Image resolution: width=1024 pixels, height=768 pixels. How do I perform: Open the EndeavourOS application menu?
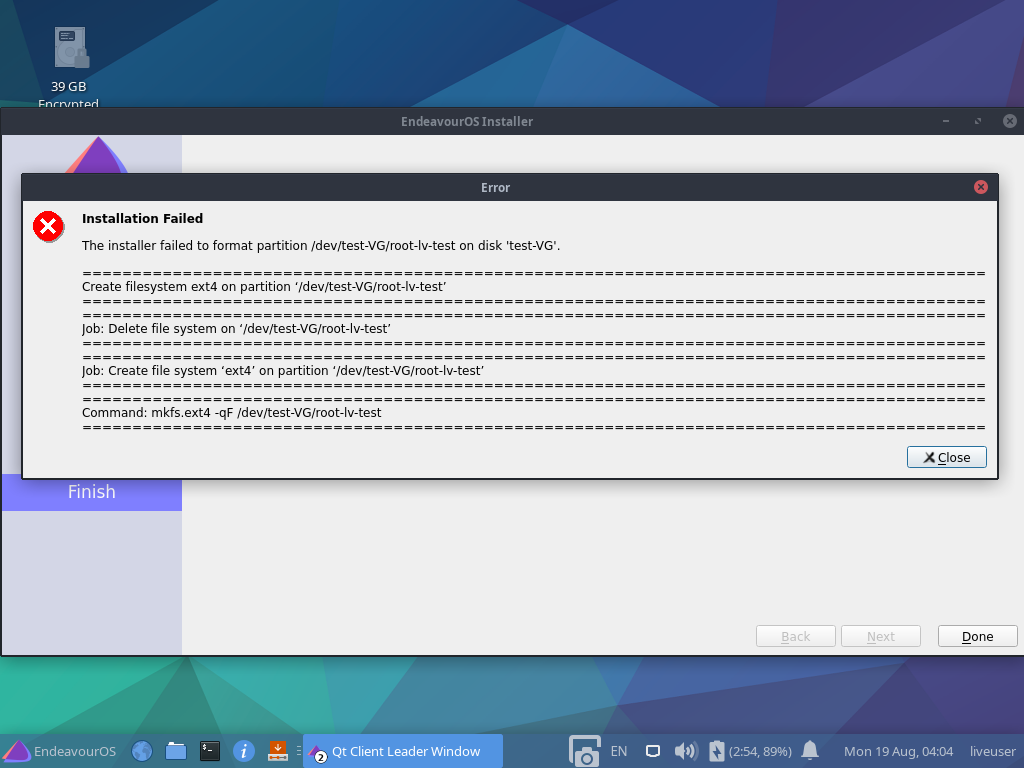[60, 751]
